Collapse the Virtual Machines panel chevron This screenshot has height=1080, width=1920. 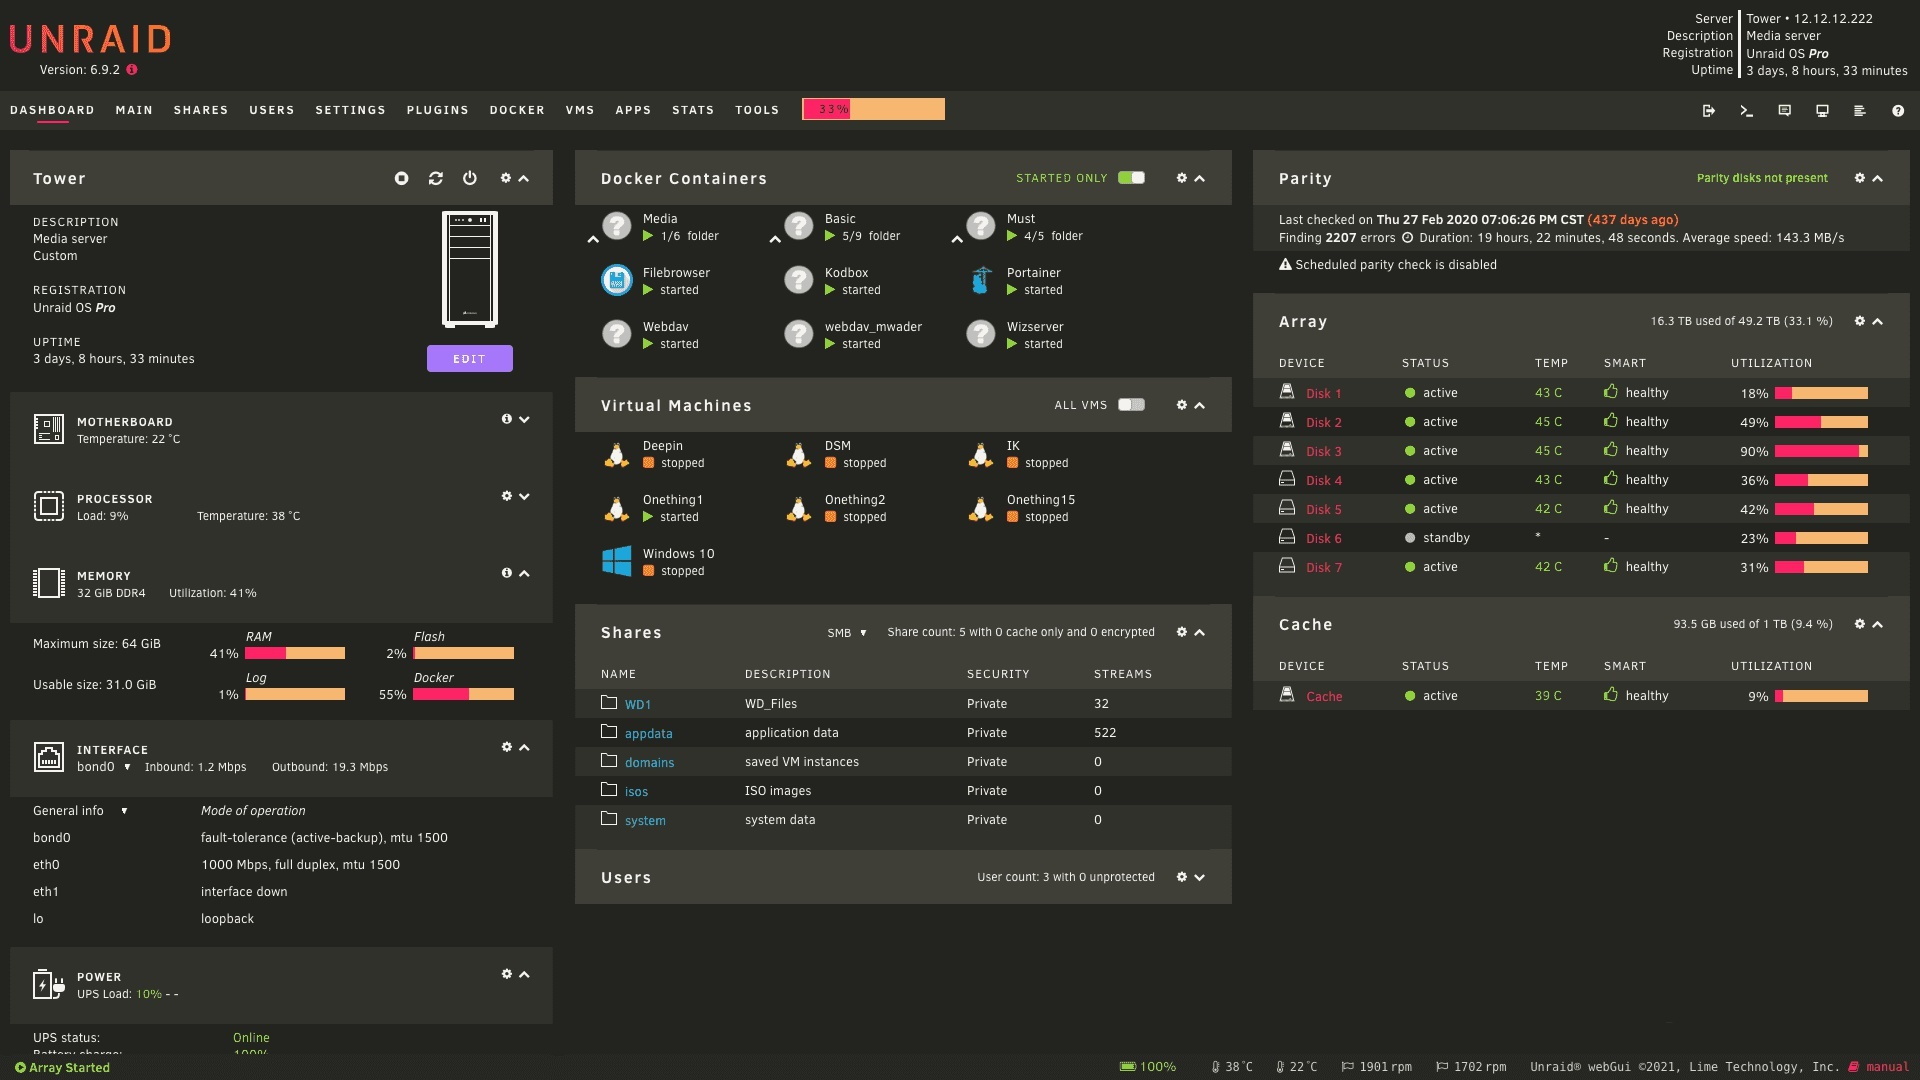[1200, 405]
